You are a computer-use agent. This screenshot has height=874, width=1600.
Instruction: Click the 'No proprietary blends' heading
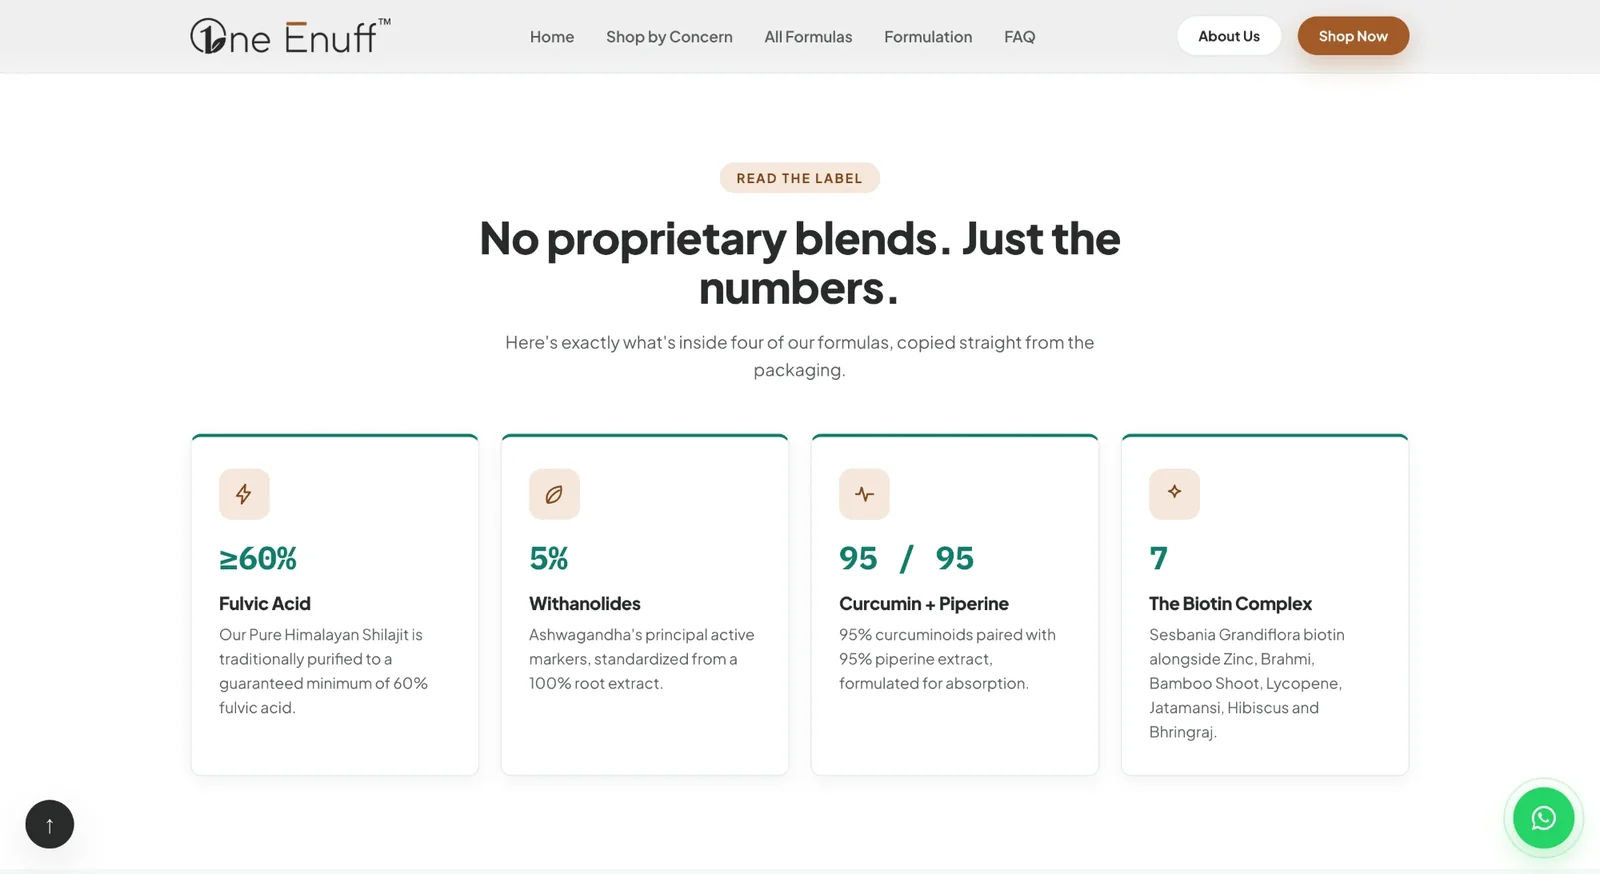point(799,263)
